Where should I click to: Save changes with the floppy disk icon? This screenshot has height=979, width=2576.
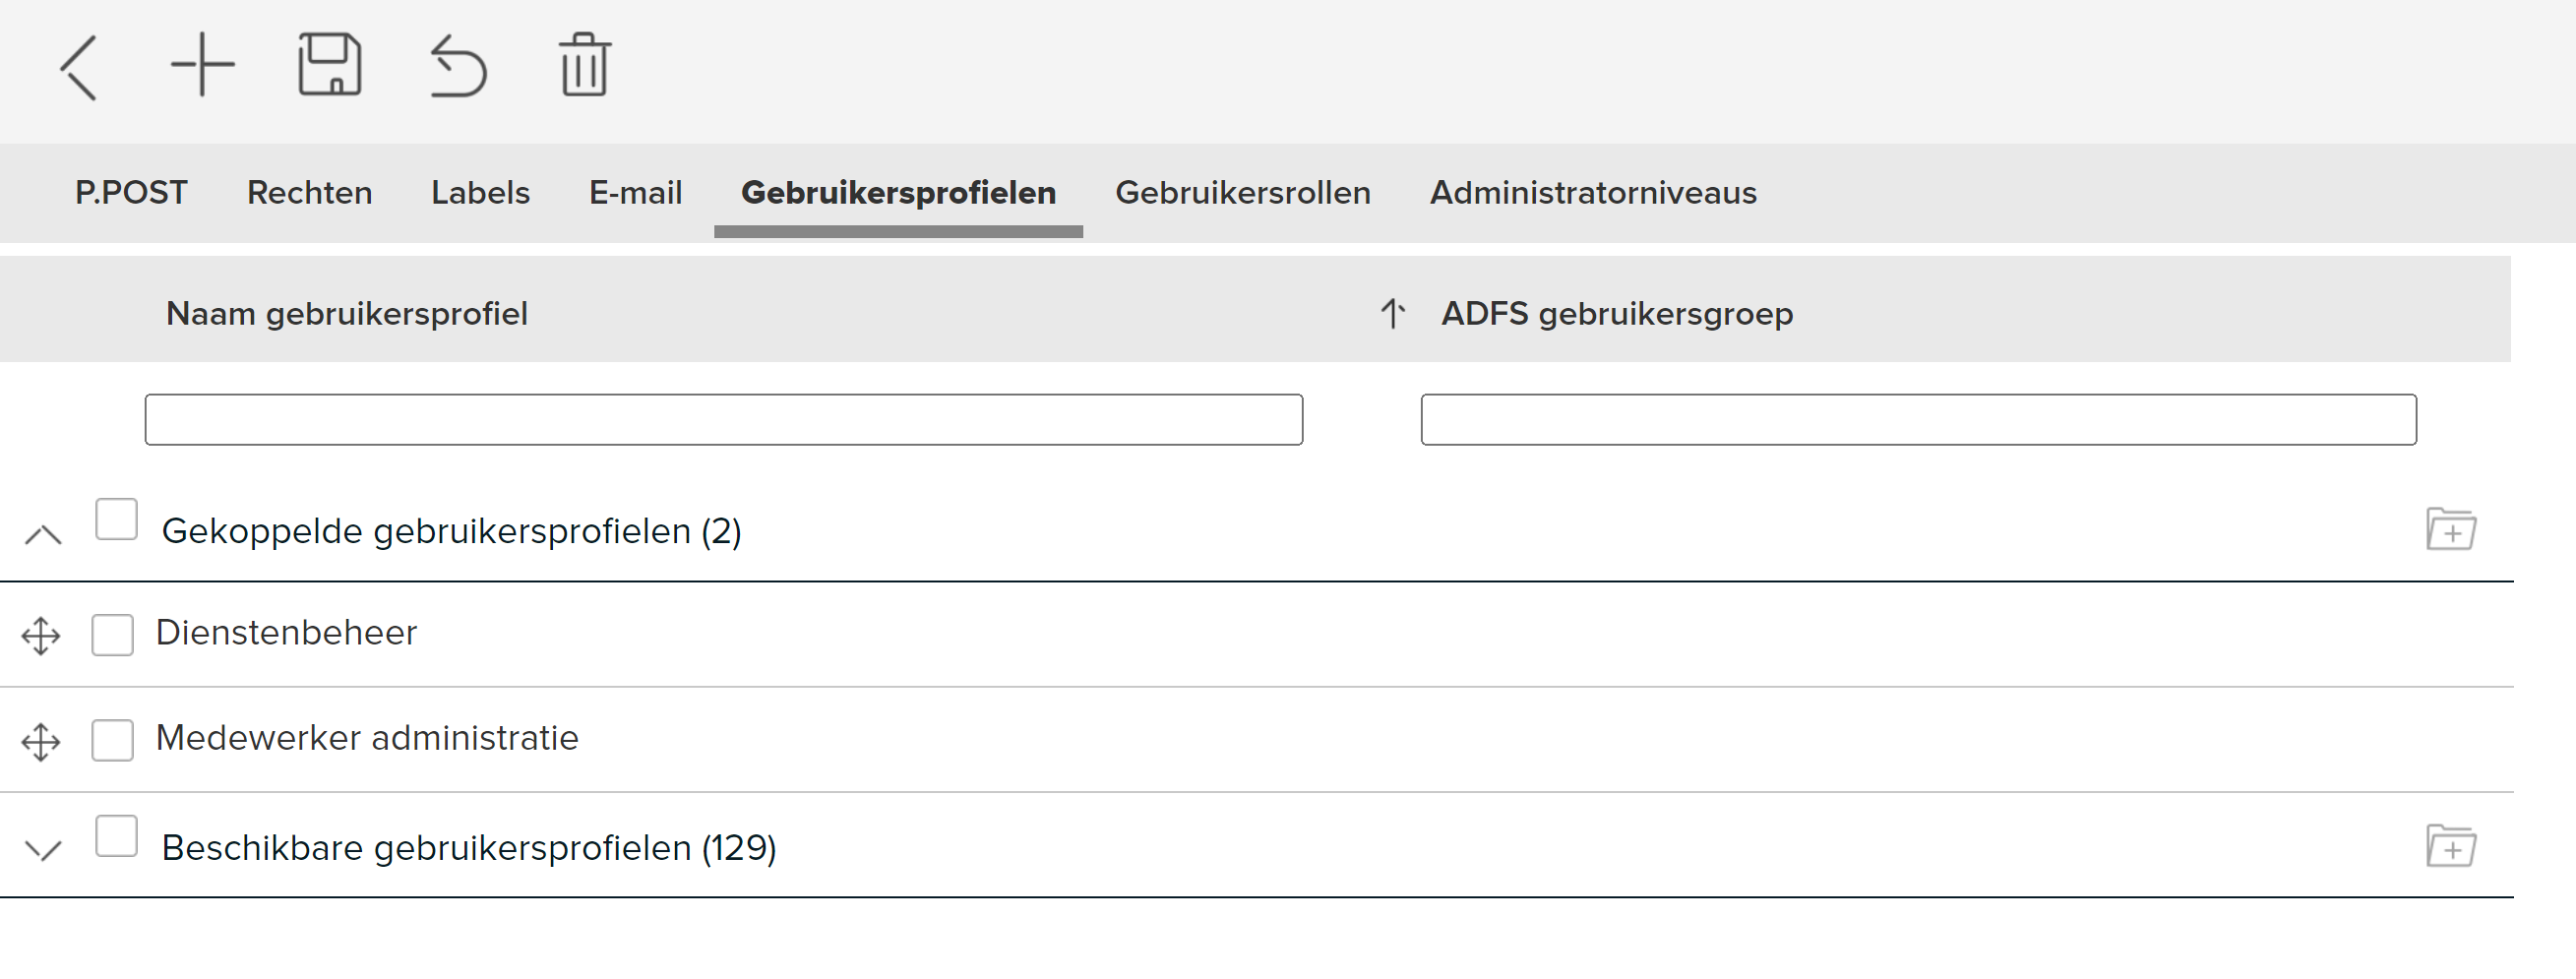point(330,65)
